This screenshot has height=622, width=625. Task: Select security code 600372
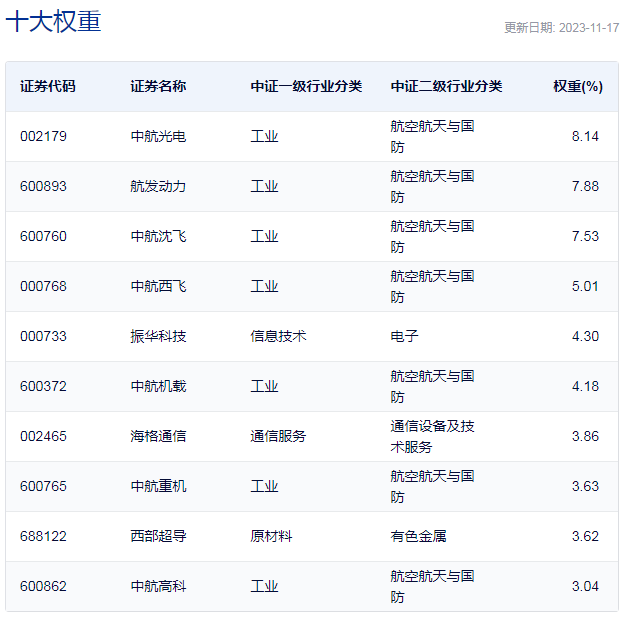tap(43, 386)
